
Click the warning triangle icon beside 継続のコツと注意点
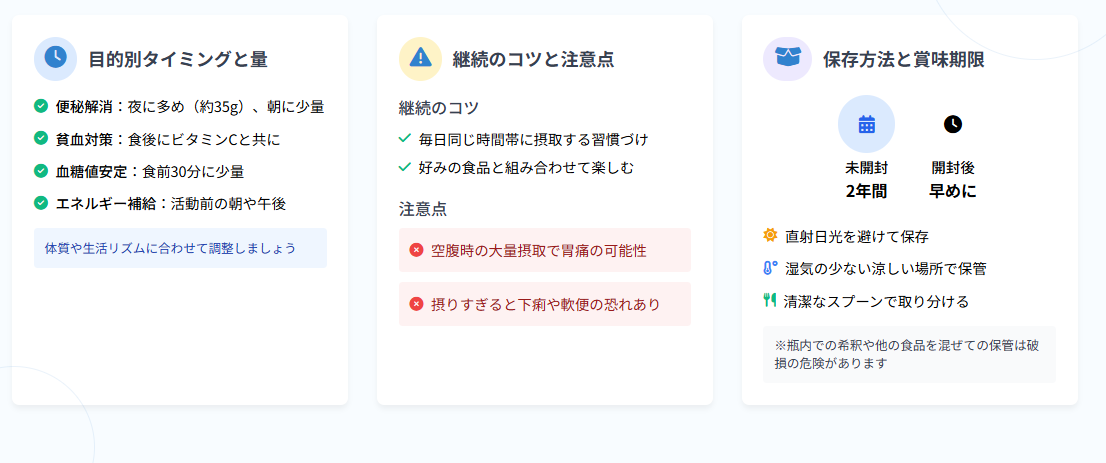(420, 58)
